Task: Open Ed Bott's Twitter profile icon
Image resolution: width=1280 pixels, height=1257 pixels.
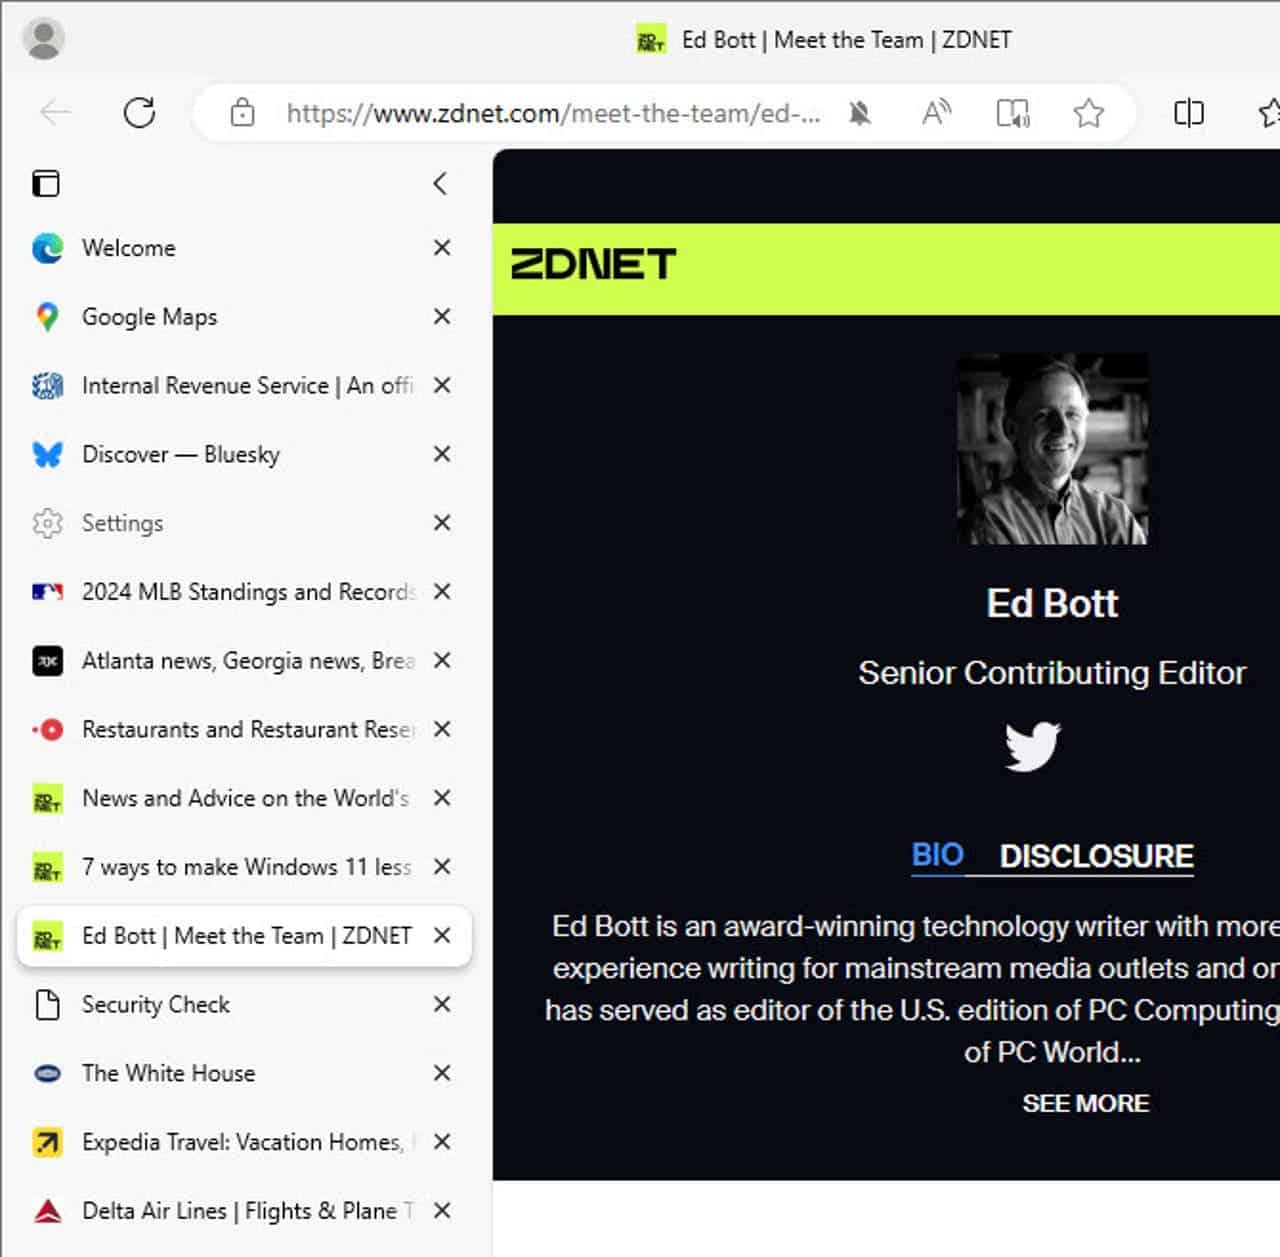Action: (1032, 746)
